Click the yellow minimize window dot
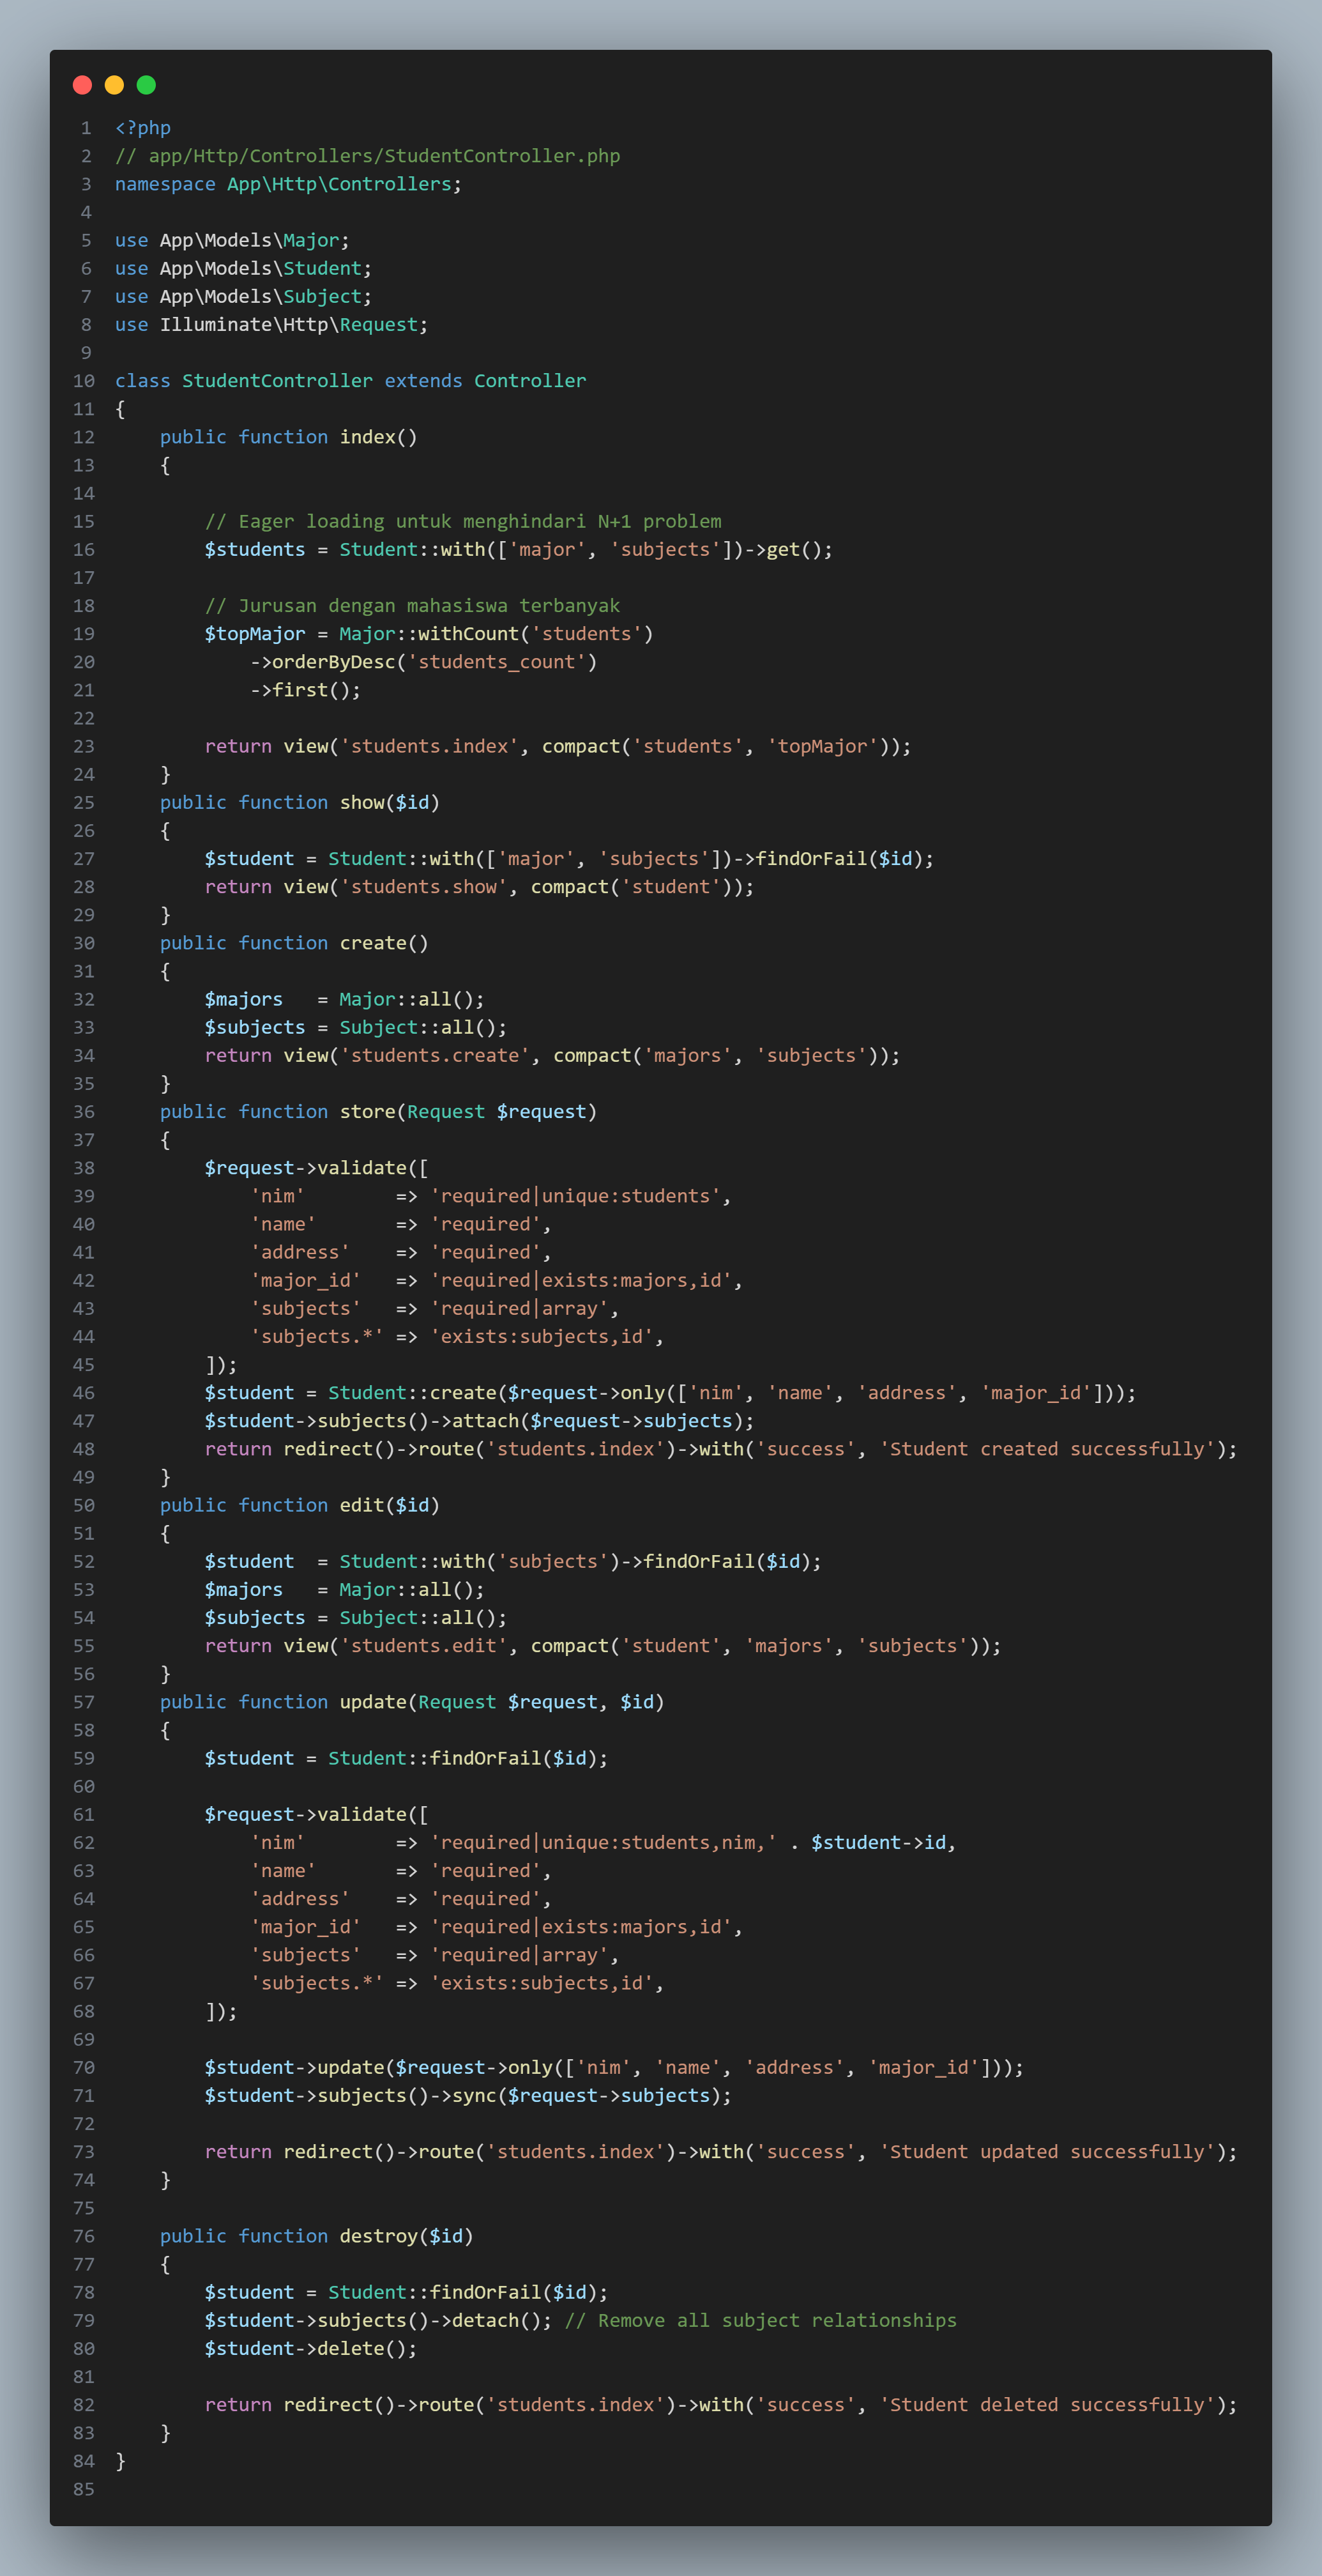The height and width of the screenshot is (2576, 1322). point(114,85)
